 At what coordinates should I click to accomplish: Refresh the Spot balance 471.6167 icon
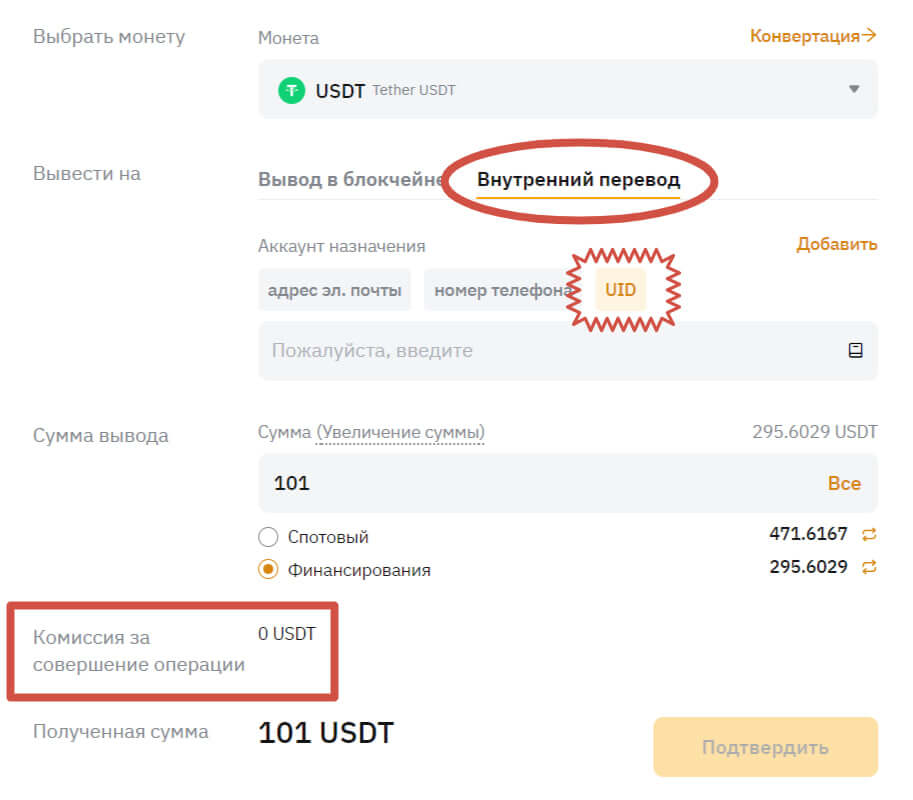(x=869, y=534)
